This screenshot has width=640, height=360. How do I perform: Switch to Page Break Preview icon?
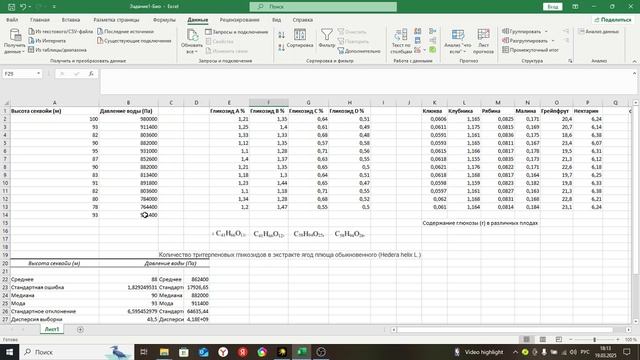point(558,340)
